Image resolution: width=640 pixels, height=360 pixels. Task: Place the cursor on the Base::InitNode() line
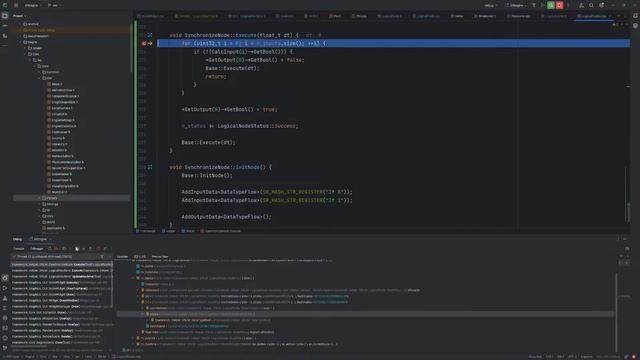(x=207, y=176)
